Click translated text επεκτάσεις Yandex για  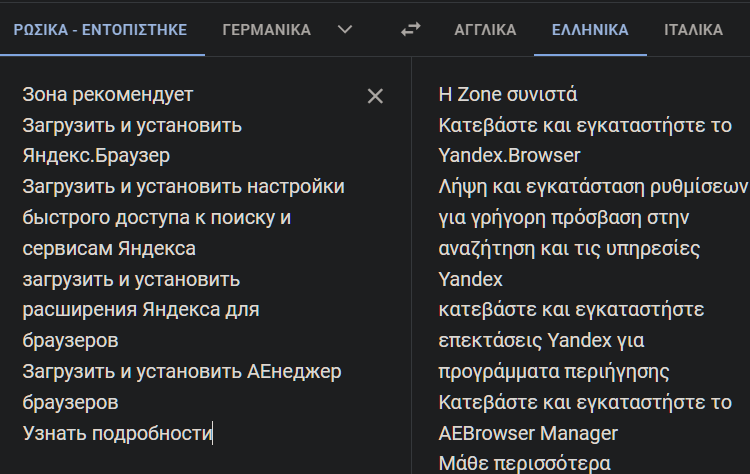coord(541,341)
